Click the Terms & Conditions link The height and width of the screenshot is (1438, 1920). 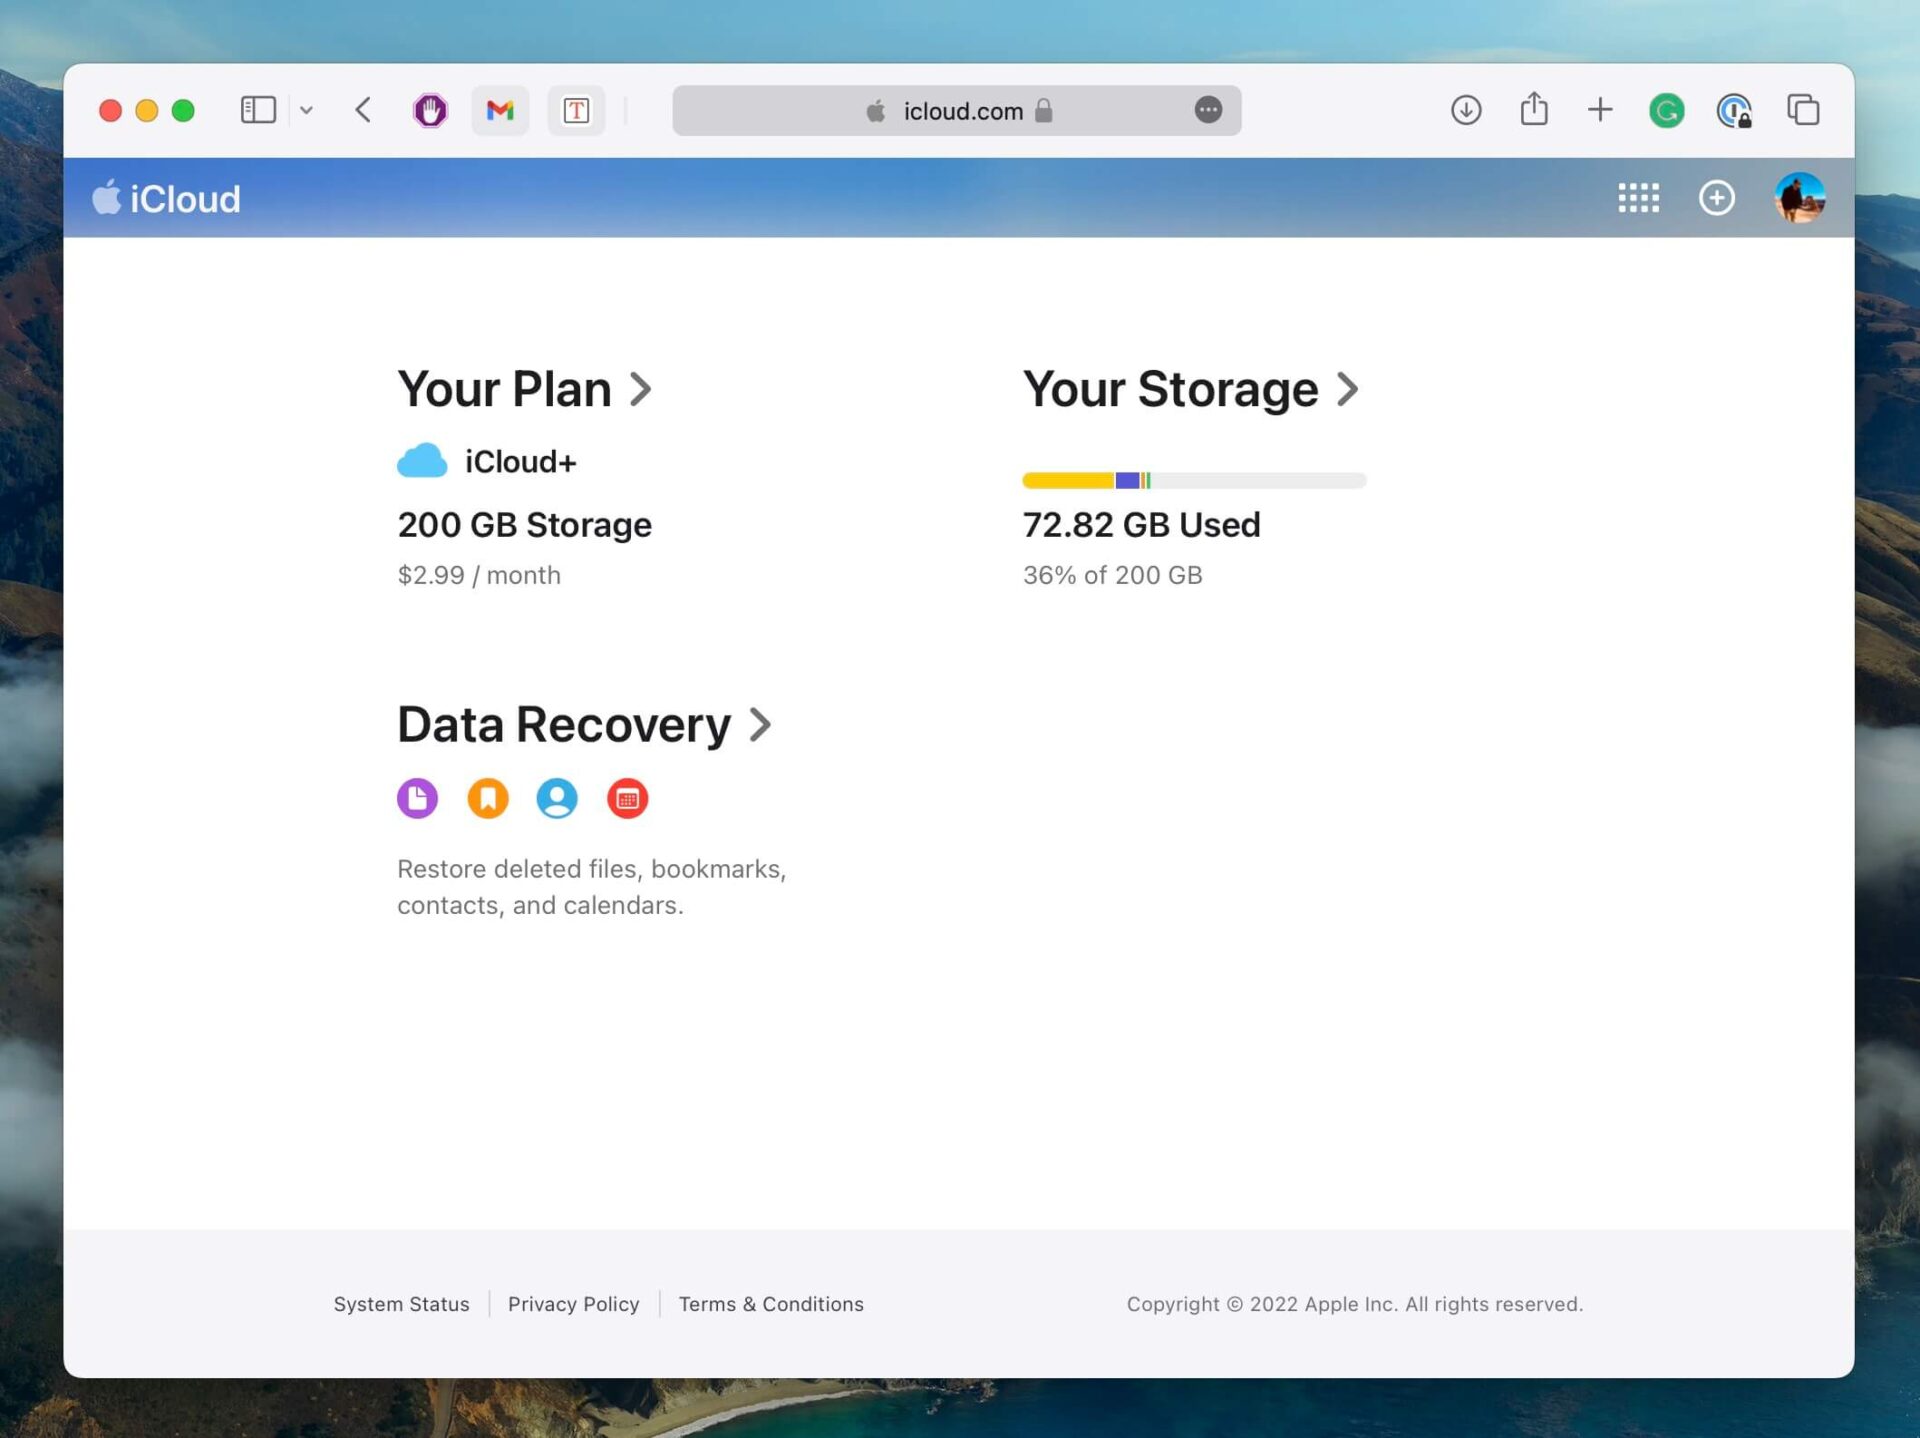pos(771,1303)
